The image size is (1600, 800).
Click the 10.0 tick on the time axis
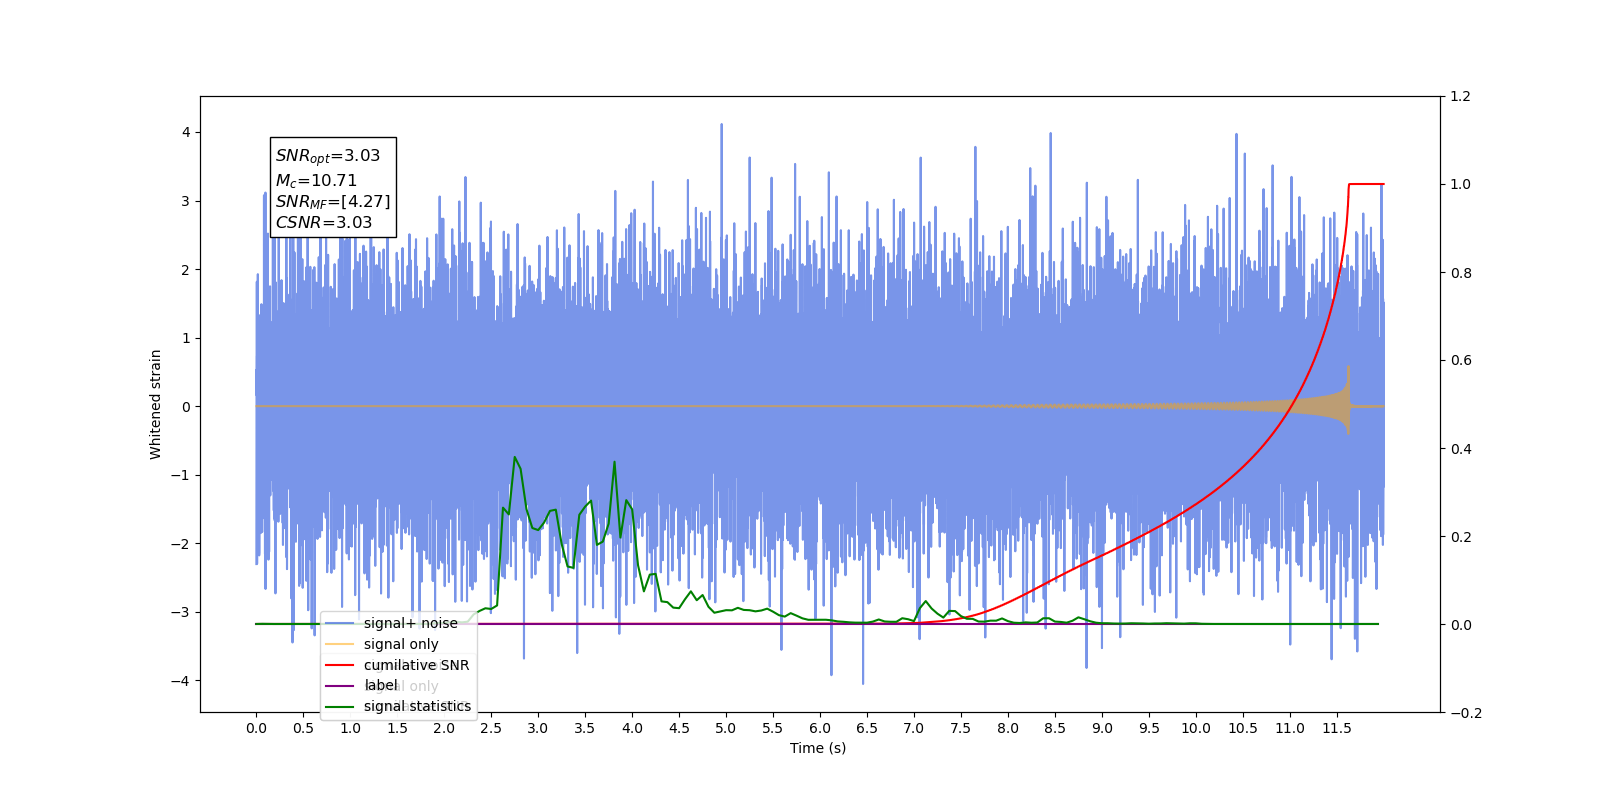pyautogui.click(x=1196, y=728)
